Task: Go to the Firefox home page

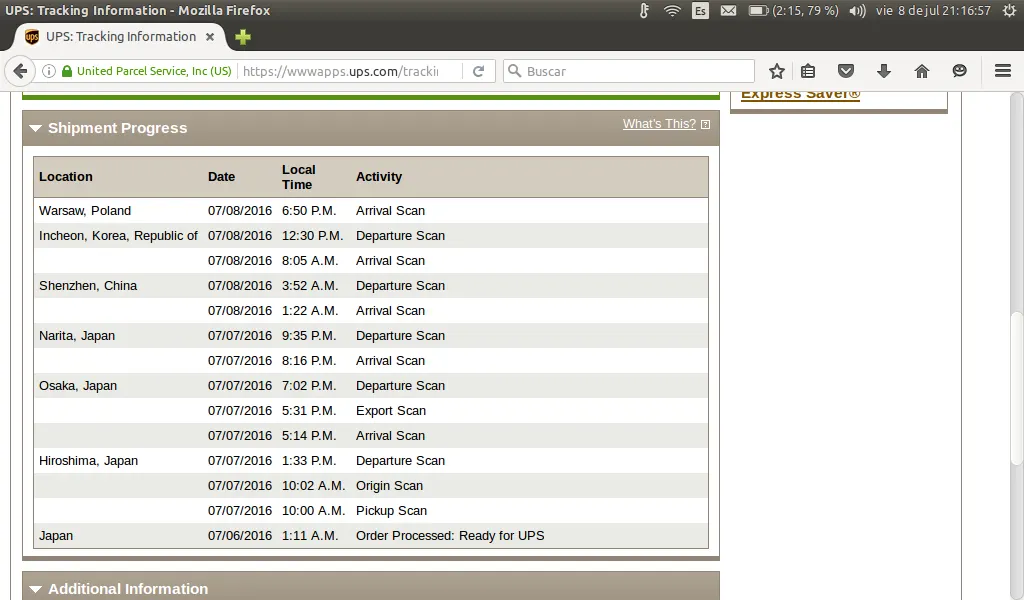Action: pos(921,71)
